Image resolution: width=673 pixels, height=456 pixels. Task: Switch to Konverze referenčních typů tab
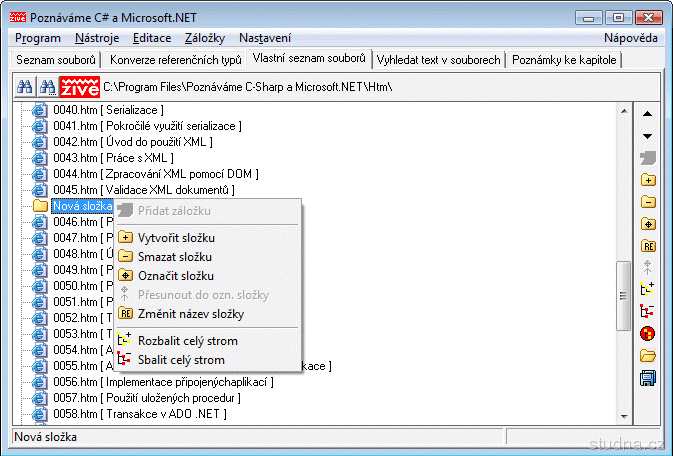click(176, 60)
